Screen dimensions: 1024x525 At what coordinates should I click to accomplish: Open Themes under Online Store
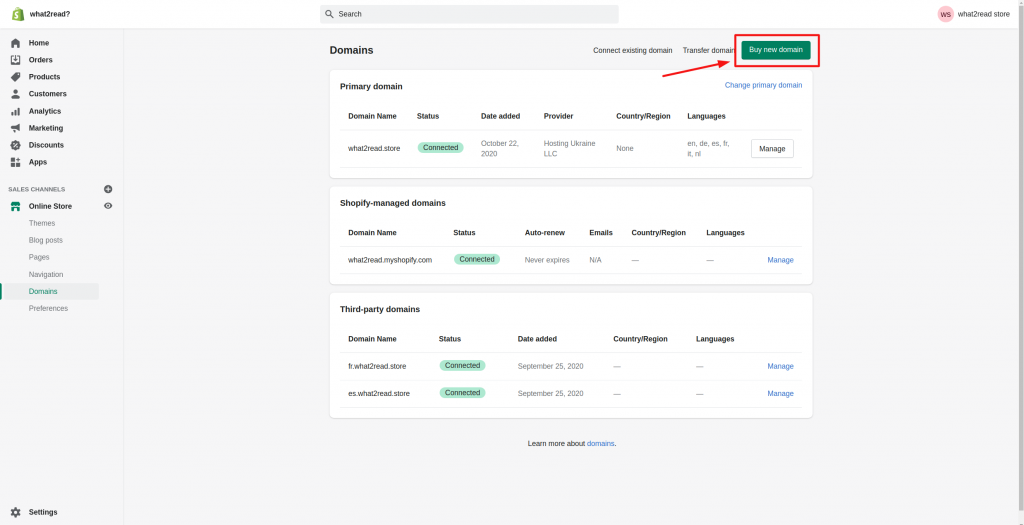42,223
